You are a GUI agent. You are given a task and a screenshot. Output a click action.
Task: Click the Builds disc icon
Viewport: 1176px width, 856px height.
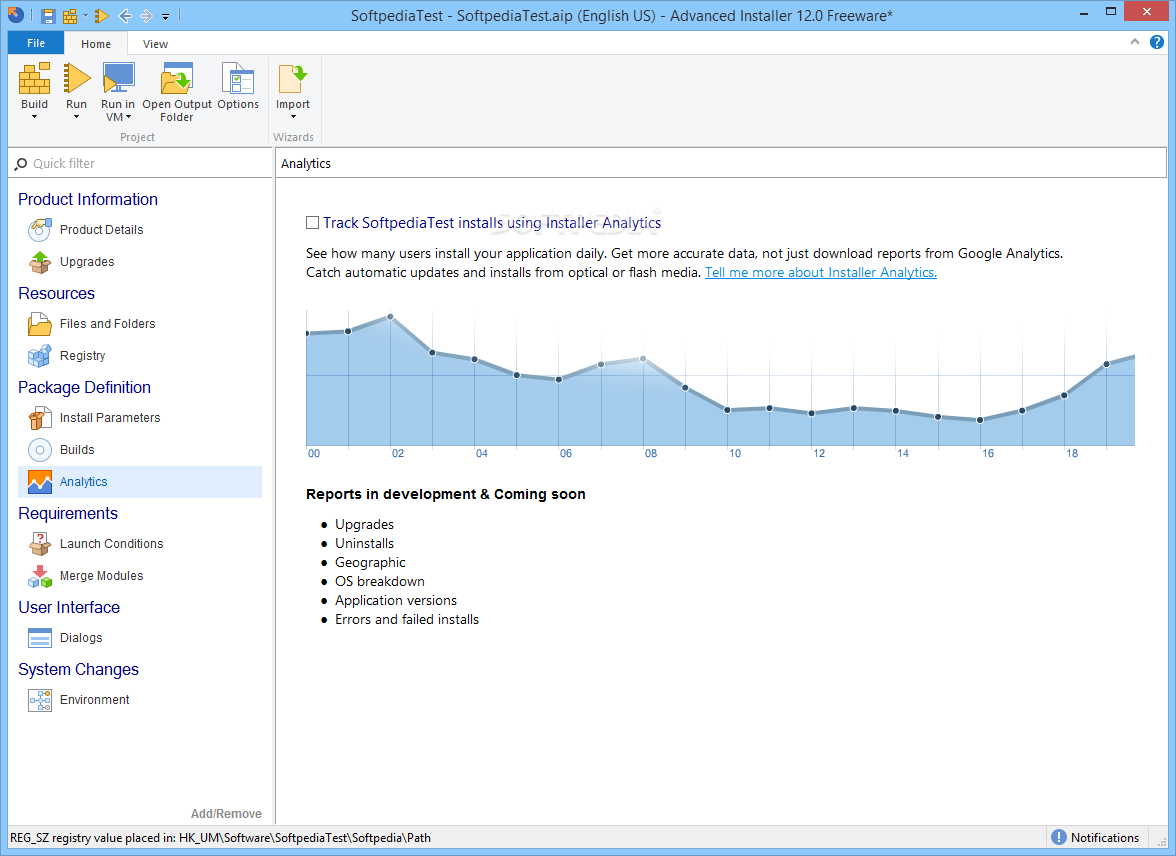[x=40, y=450]
